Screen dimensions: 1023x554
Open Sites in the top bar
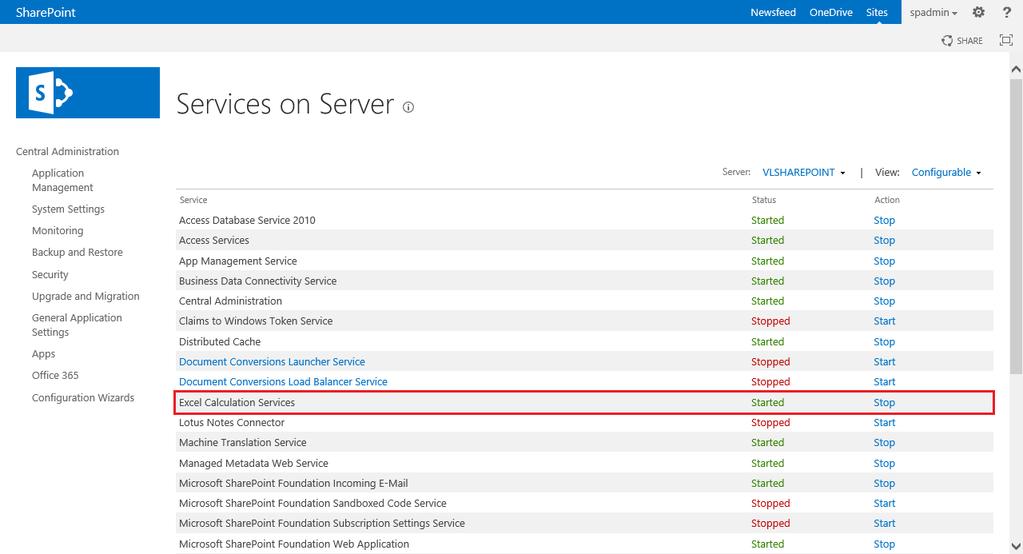(877, 12)
